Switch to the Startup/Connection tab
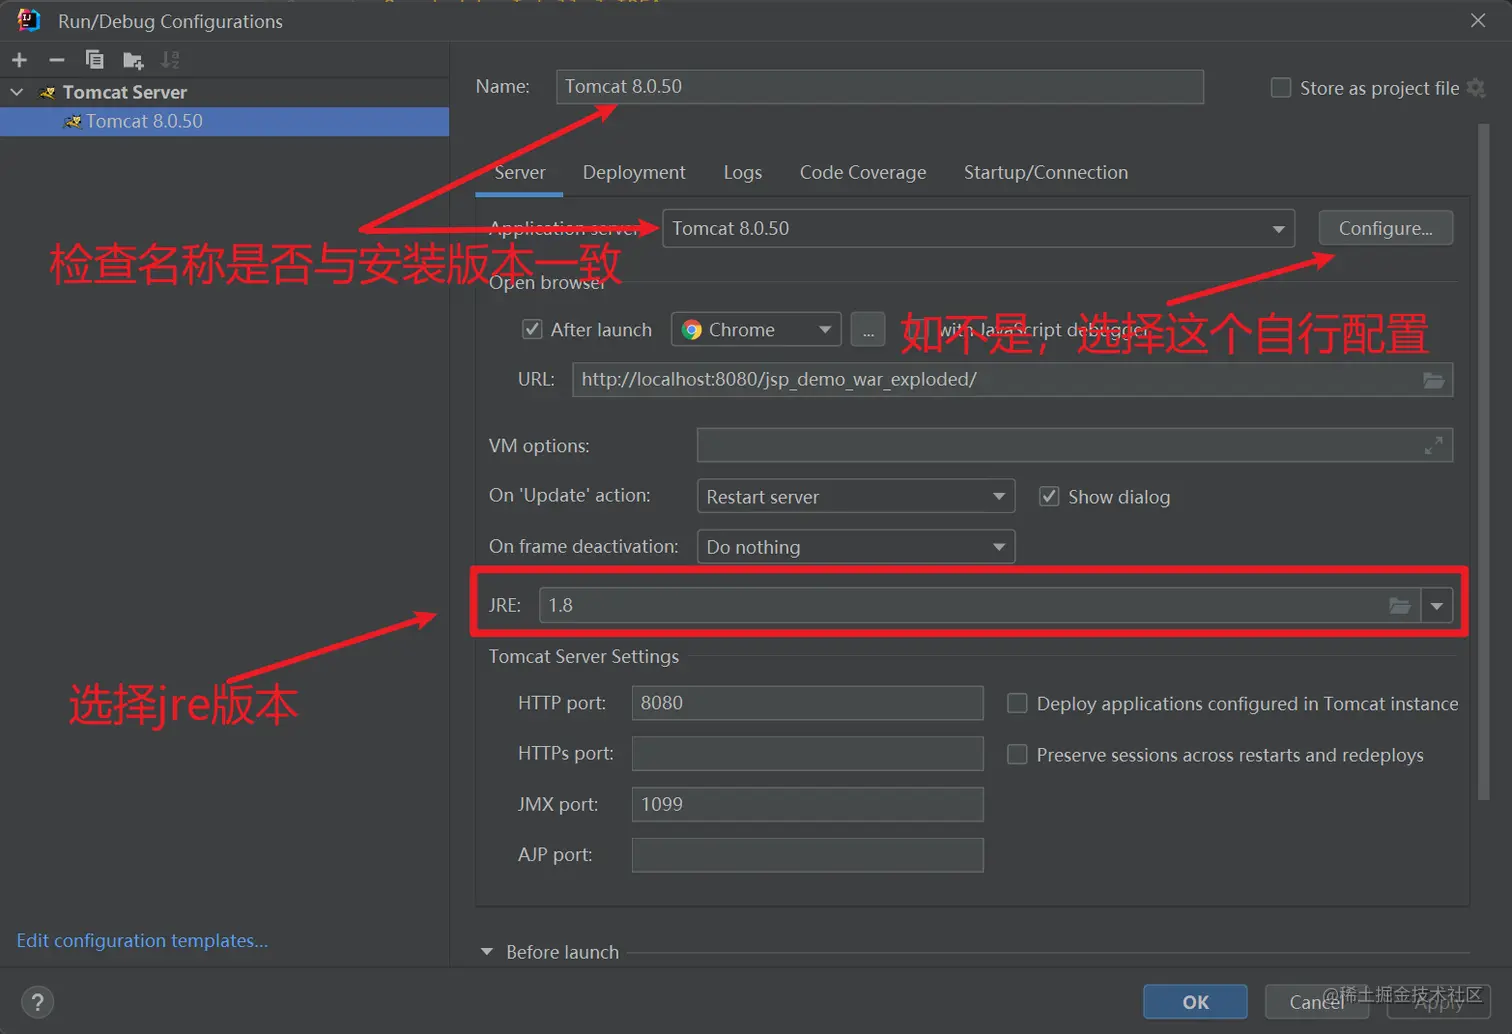This screenshot has height=1034, width=1512. [x=1046, y=172]
